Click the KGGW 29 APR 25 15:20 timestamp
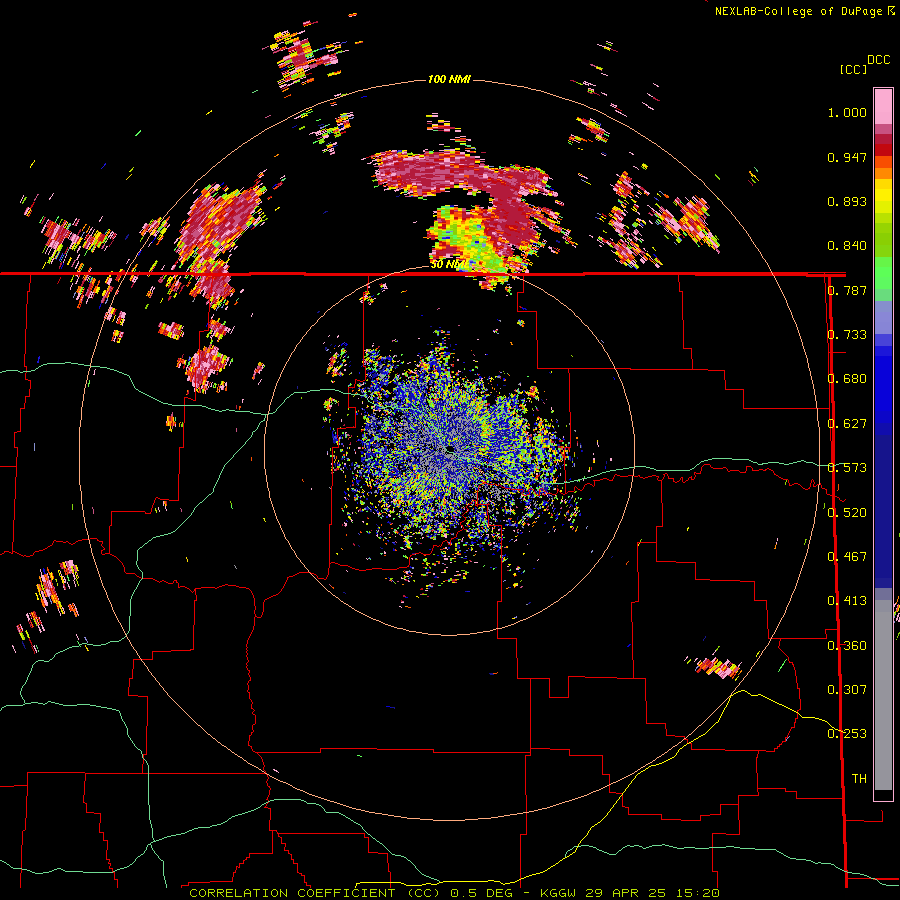Viewport: 900px width, 900px height. (630, 893)
